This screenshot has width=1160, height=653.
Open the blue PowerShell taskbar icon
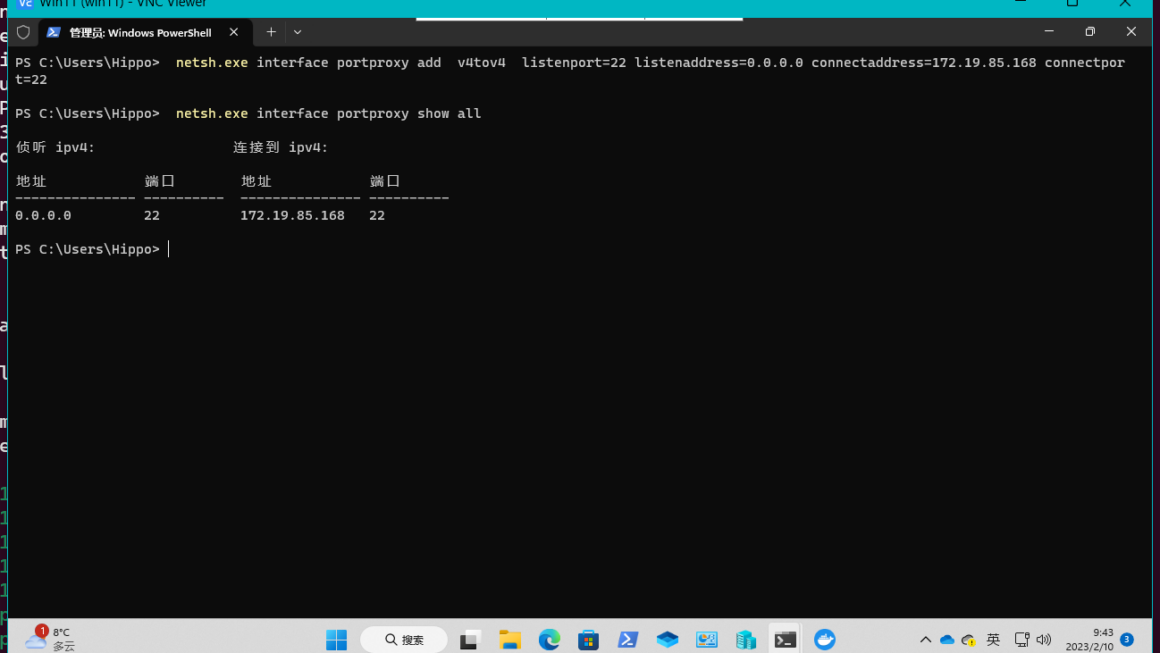point(628,640)
